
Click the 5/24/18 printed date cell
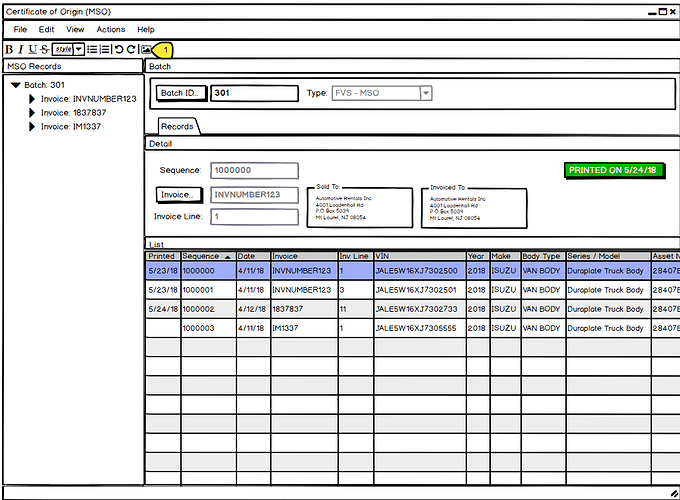(163, 309)
